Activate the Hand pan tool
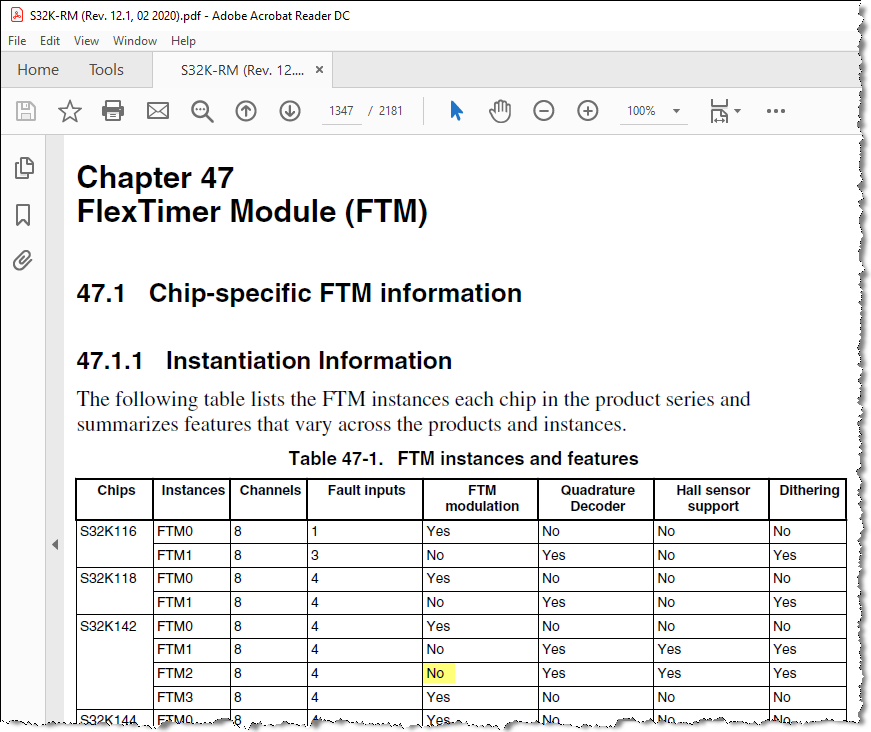 (500, 111)
